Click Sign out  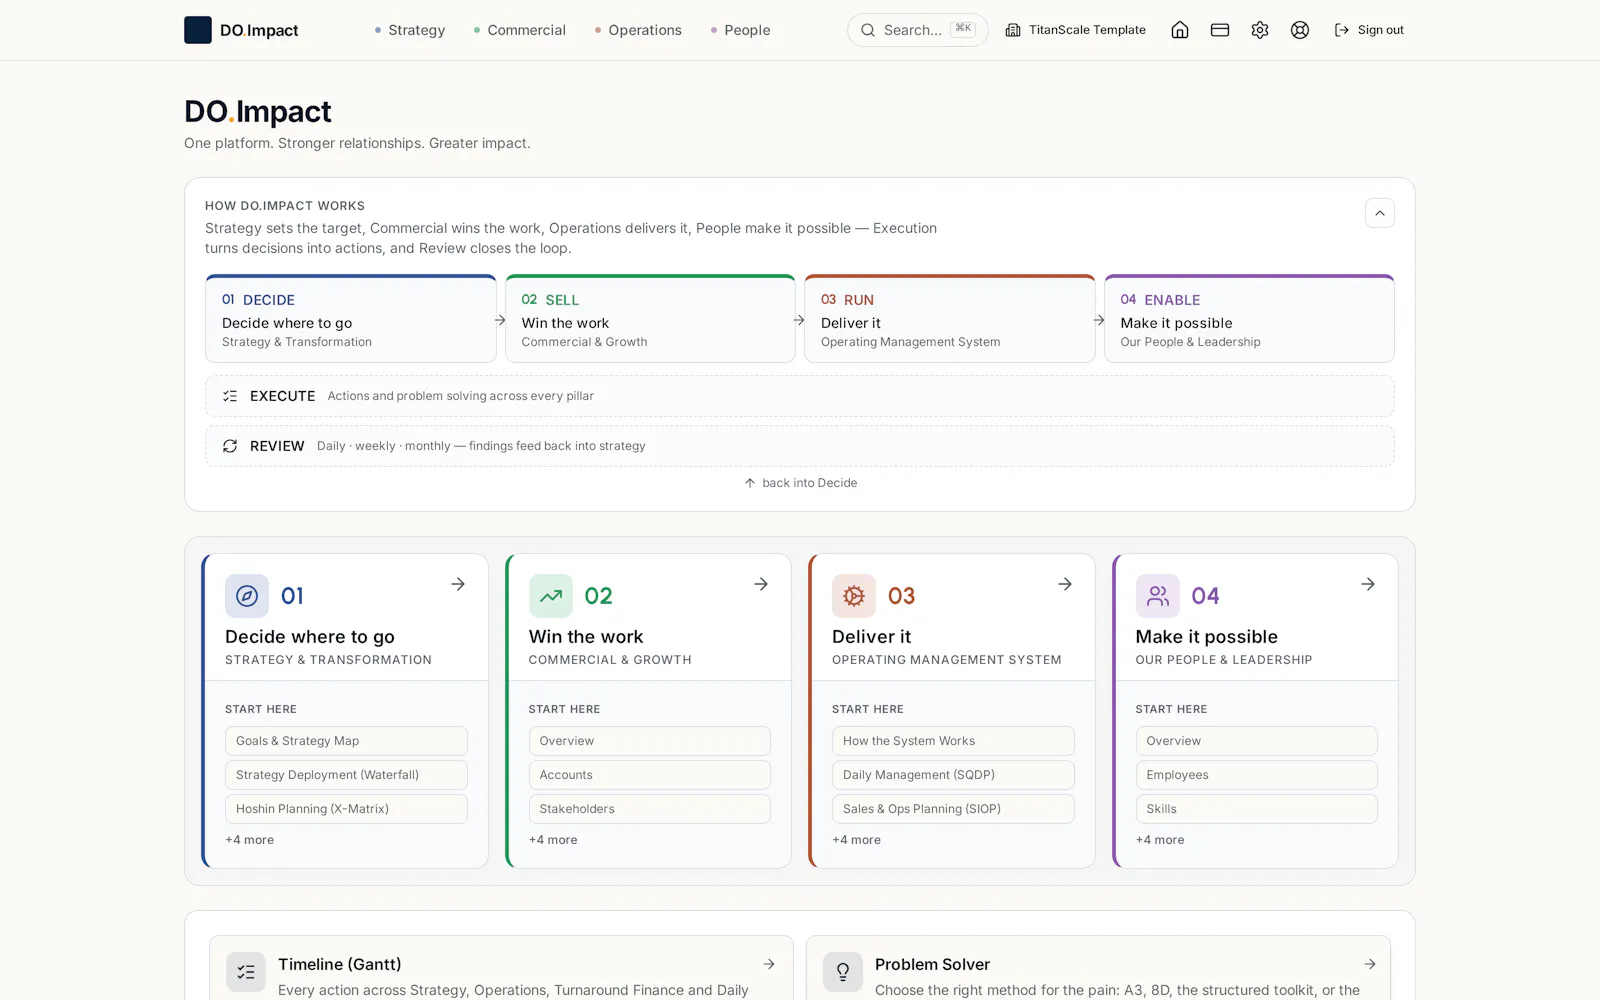pos(1369,30)
